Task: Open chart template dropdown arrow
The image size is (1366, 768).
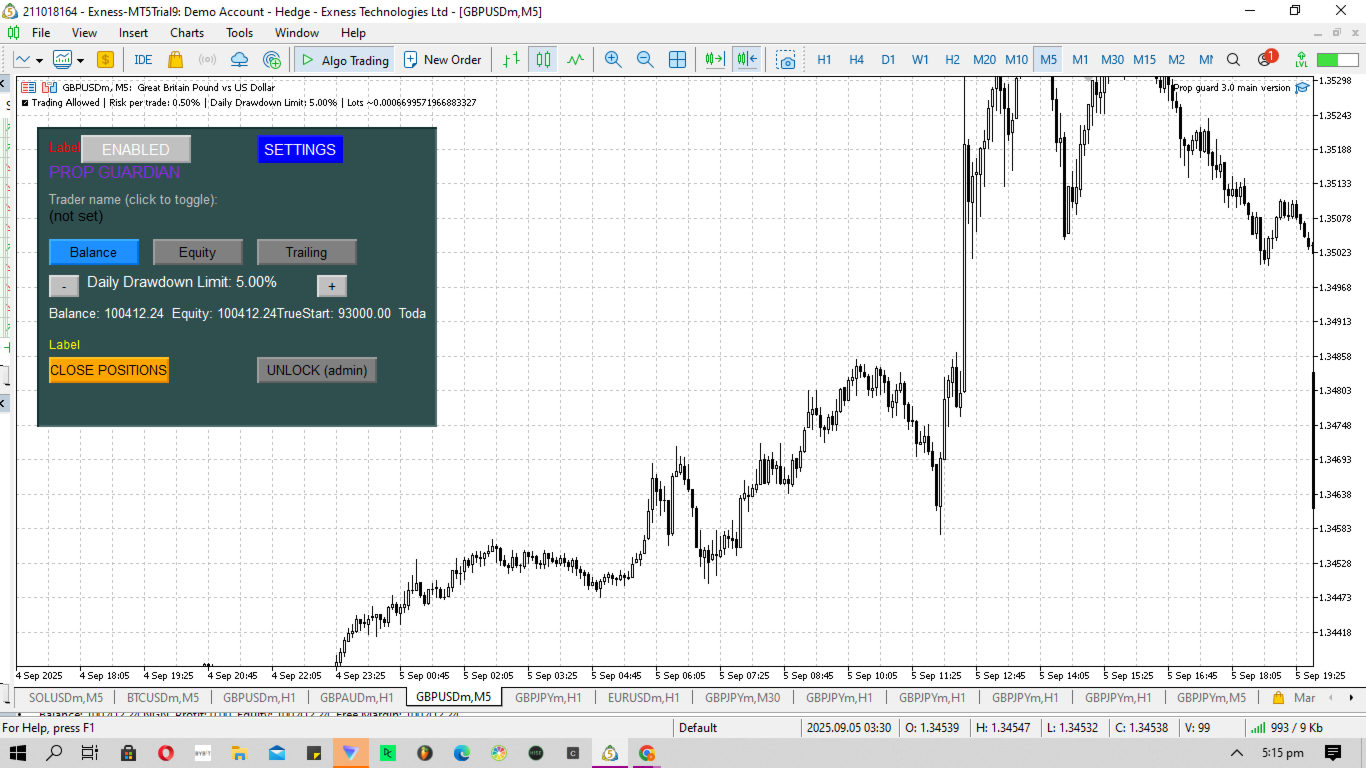Action: pos(80,60)
